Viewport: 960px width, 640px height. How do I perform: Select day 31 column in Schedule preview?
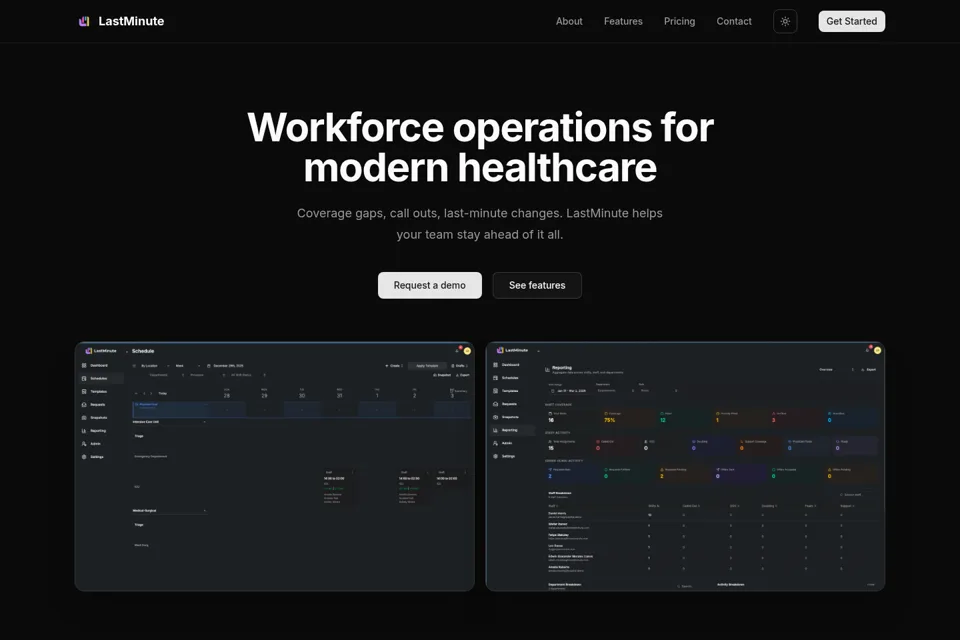point(339,394)
